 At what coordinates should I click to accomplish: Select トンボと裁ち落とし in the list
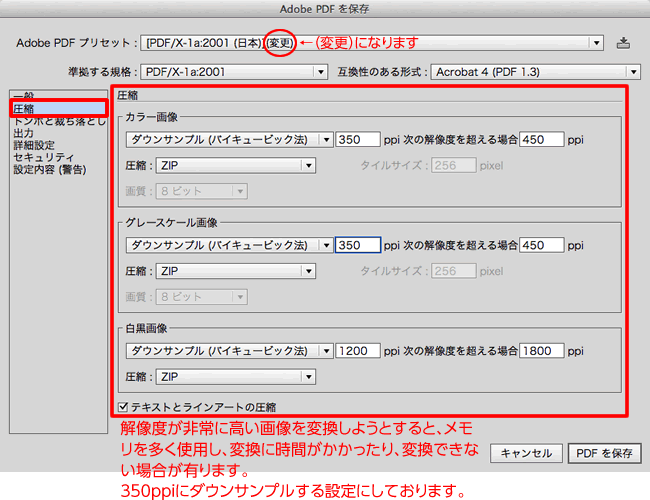coord(60,121)
